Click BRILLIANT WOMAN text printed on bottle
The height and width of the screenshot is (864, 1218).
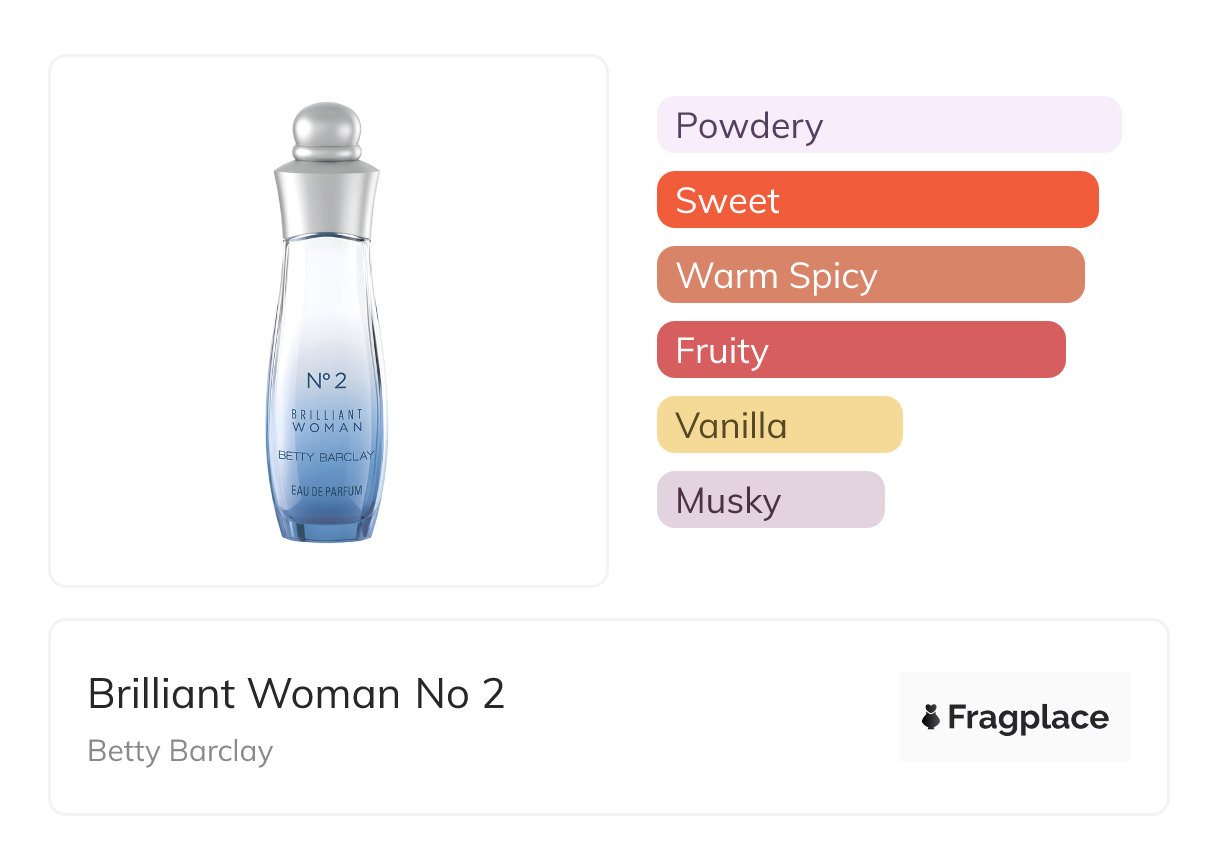point(326,421)
